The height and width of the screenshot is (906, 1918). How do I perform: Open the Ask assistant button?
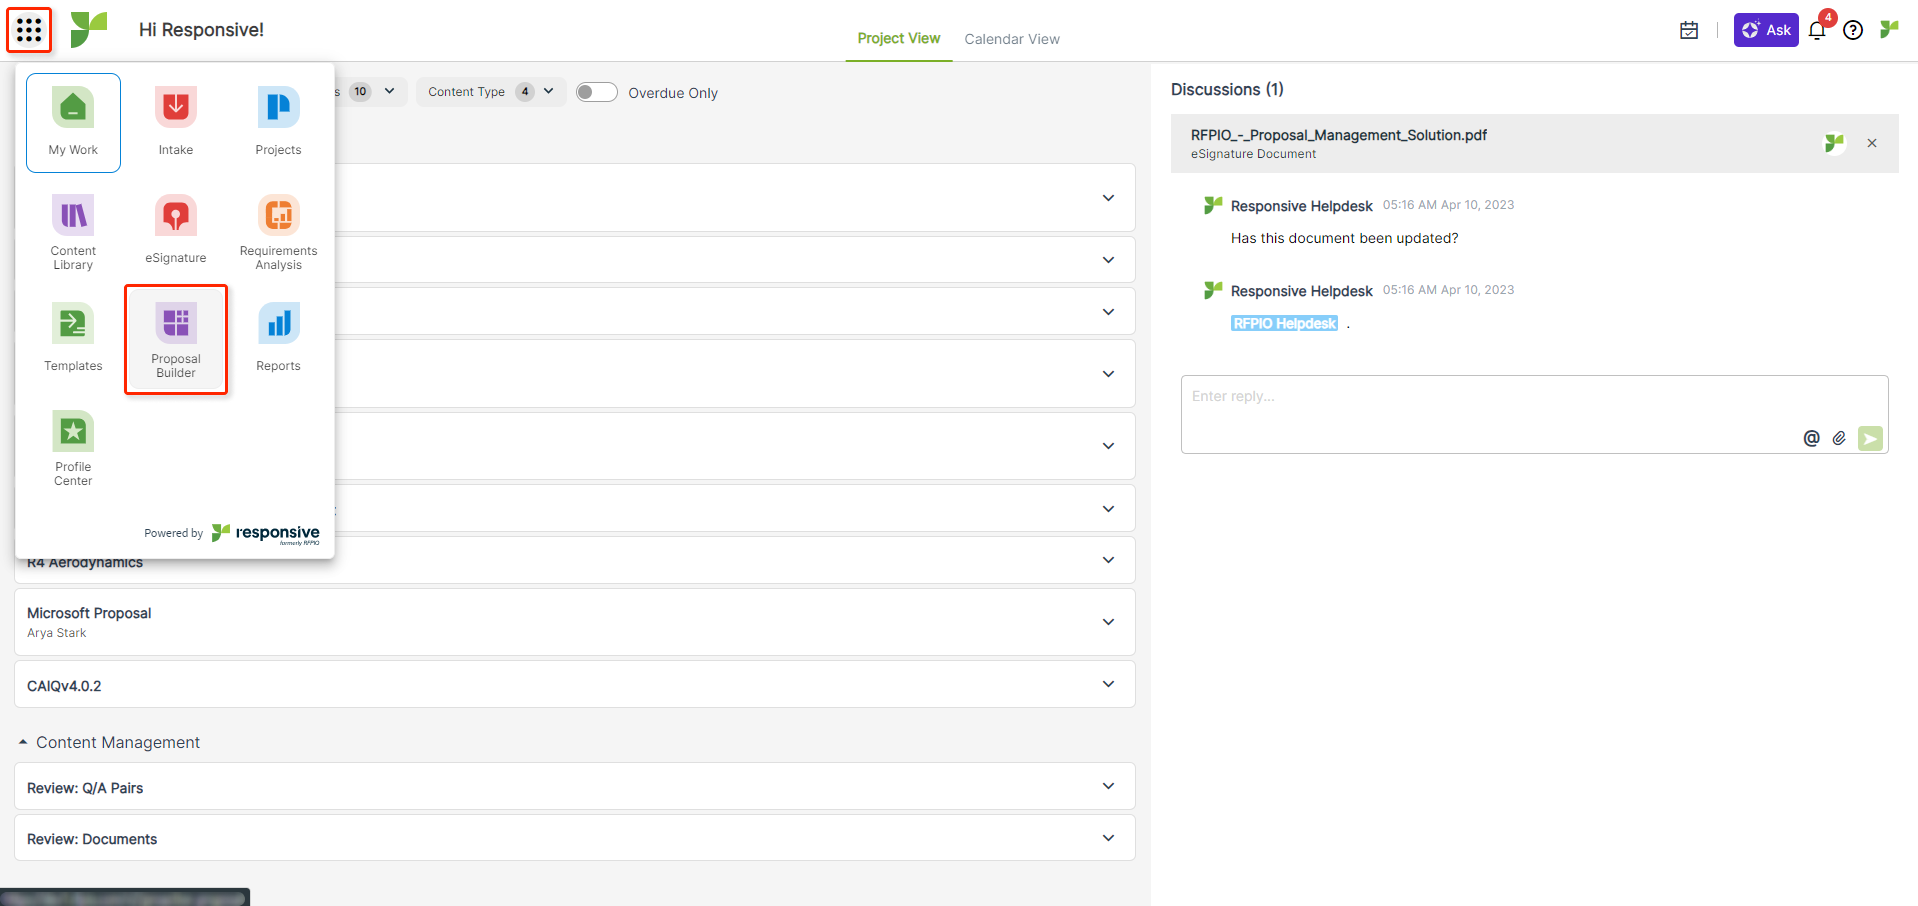click(1766, 30)
